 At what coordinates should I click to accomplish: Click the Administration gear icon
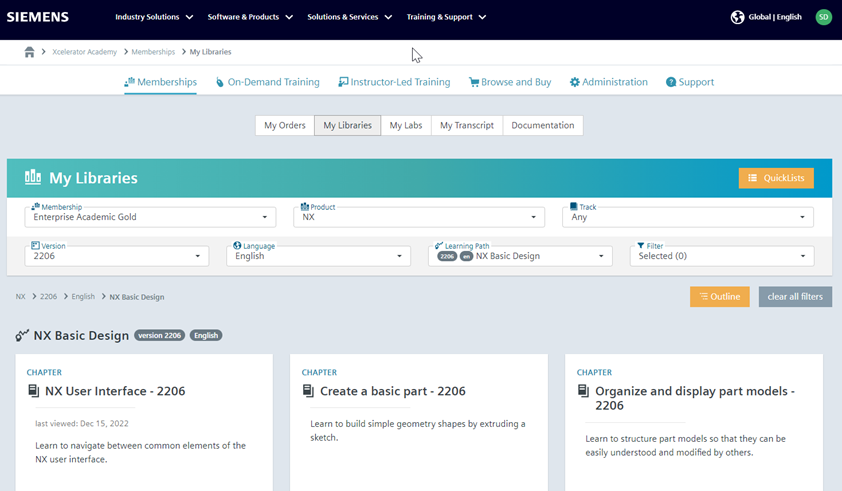(575, 82)
